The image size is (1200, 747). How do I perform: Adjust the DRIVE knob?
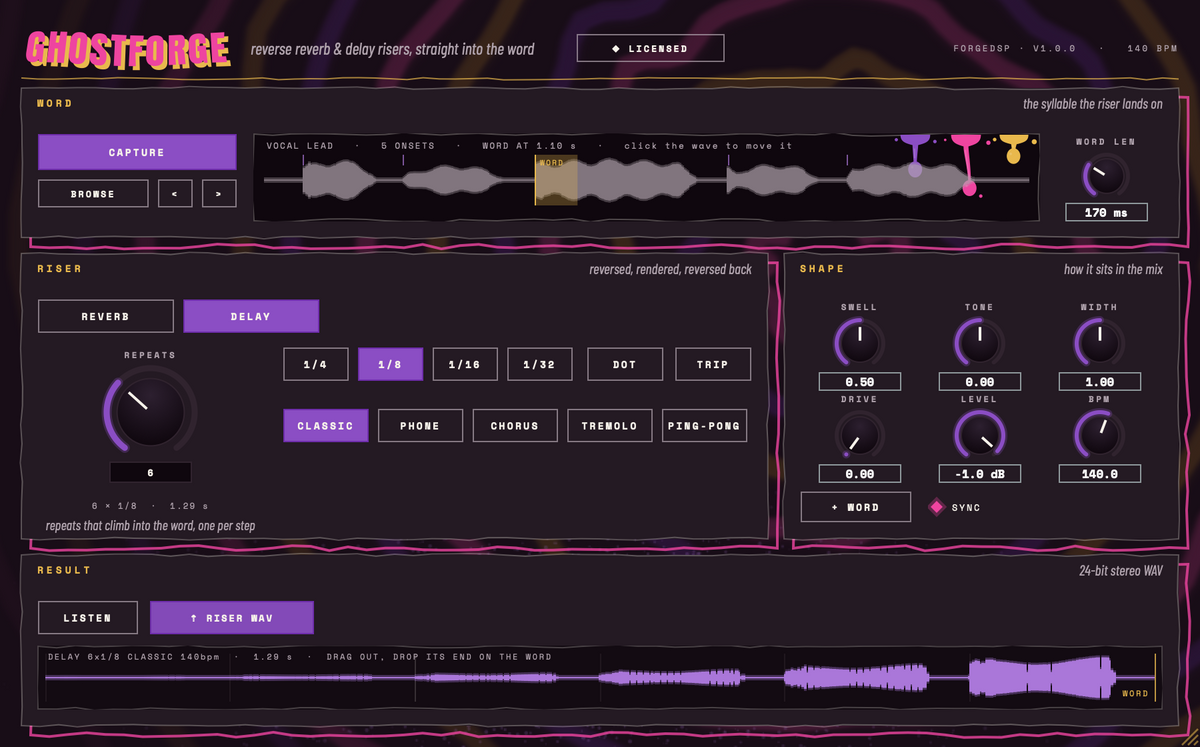coord(859,435)
